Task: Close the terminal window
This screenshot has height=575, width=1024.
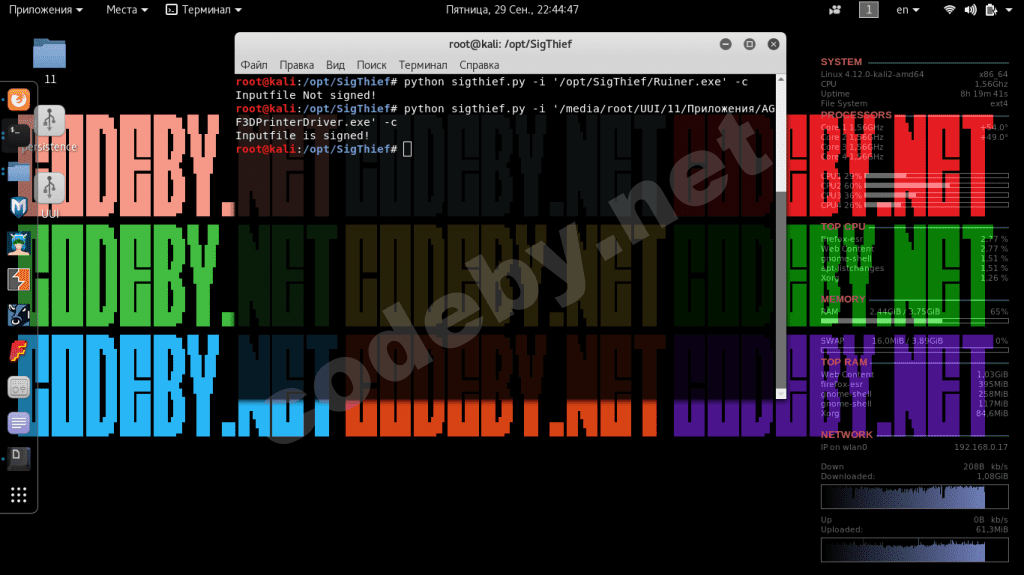Action: (x=773, y=44)
